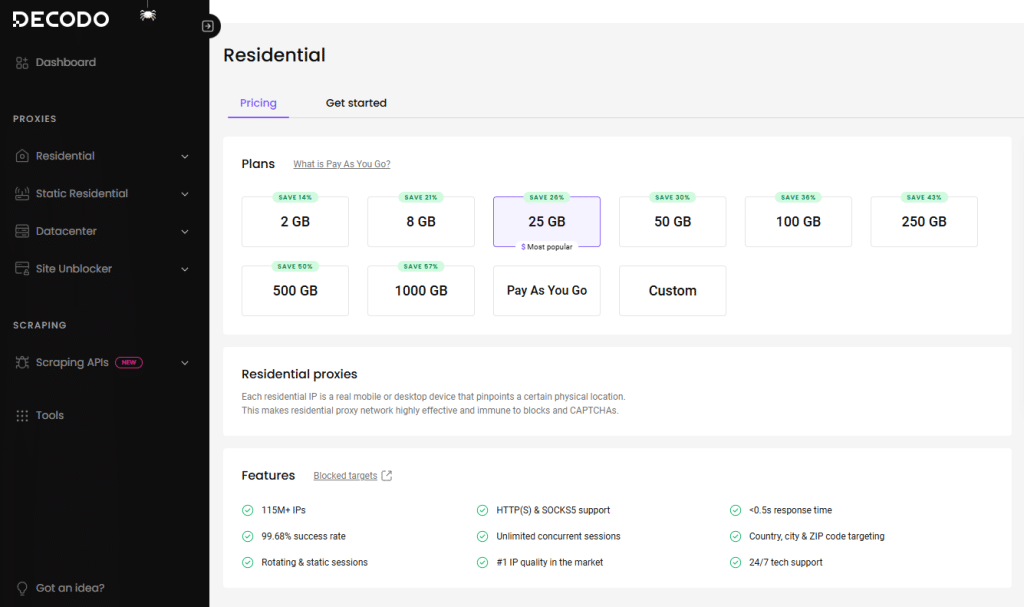Click the spider icon near the logo

[x=148, y=14]
